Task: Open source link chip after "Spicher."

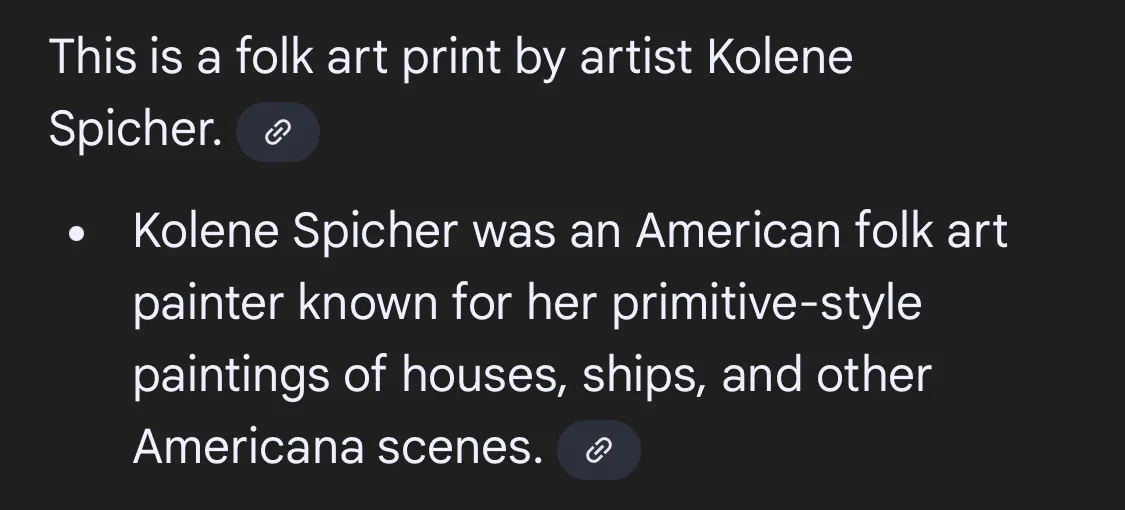Action: (x=277, y=132)
